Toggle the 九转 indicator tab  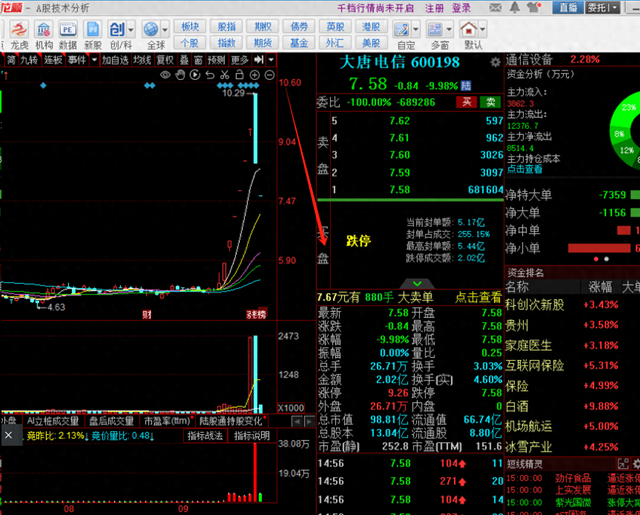click(29, 60)
